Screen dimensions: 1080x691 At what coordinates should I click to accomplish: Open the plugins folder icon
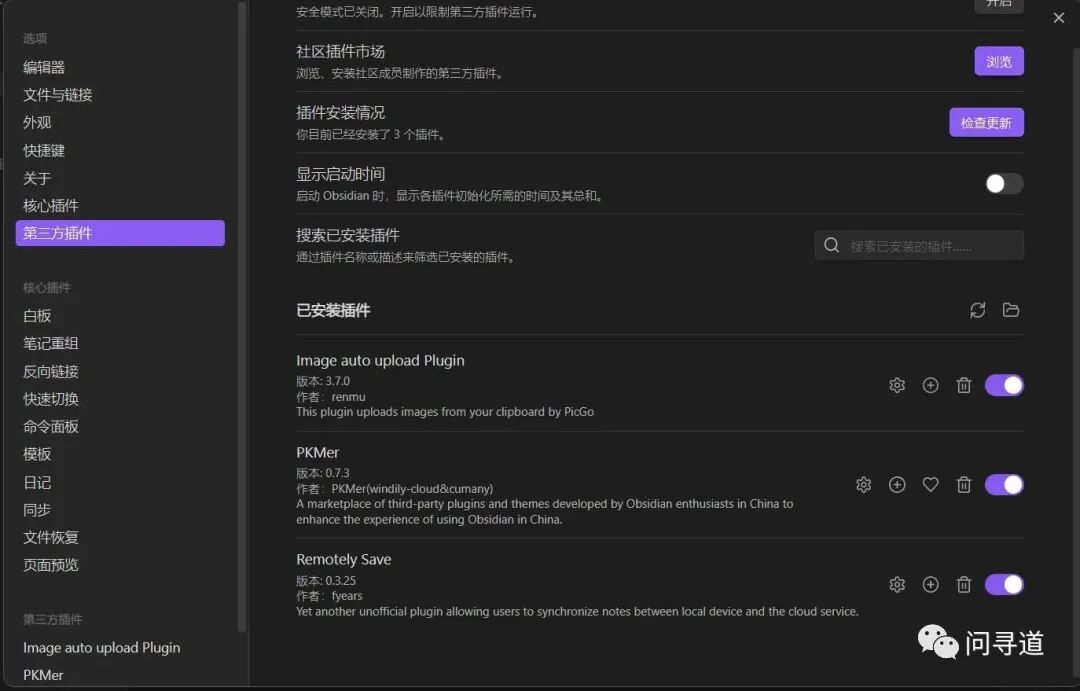[x=1010, y=310]
